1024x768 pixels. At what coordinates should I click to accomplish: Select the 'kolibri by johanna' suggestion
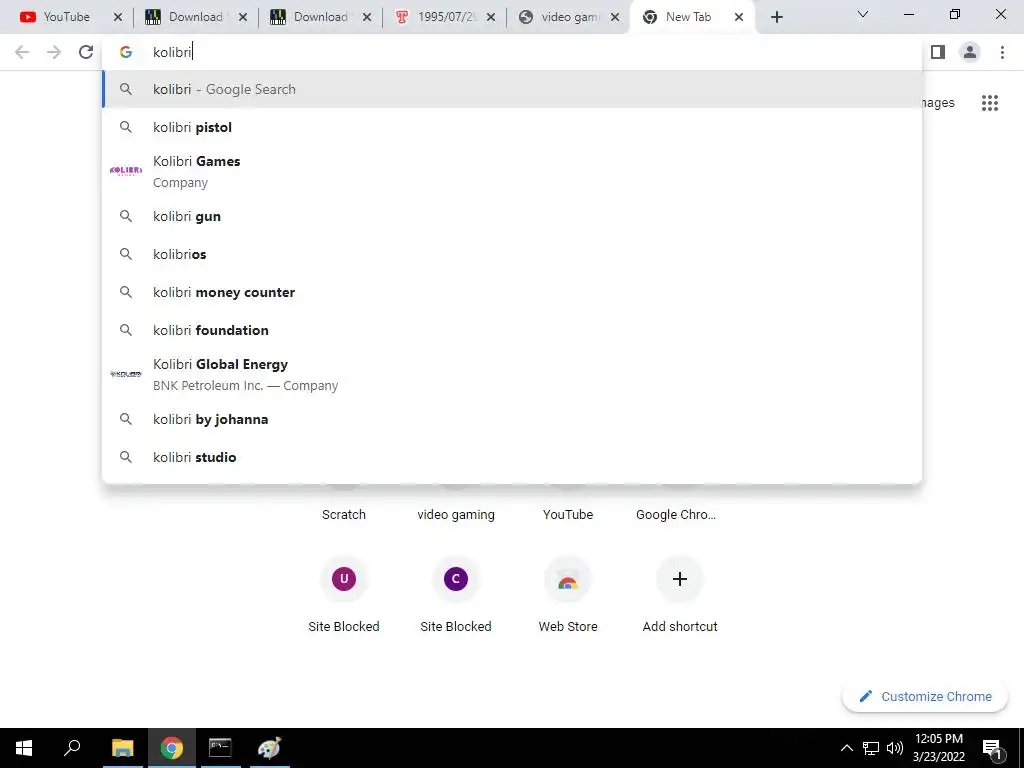(x=512, y=419)
